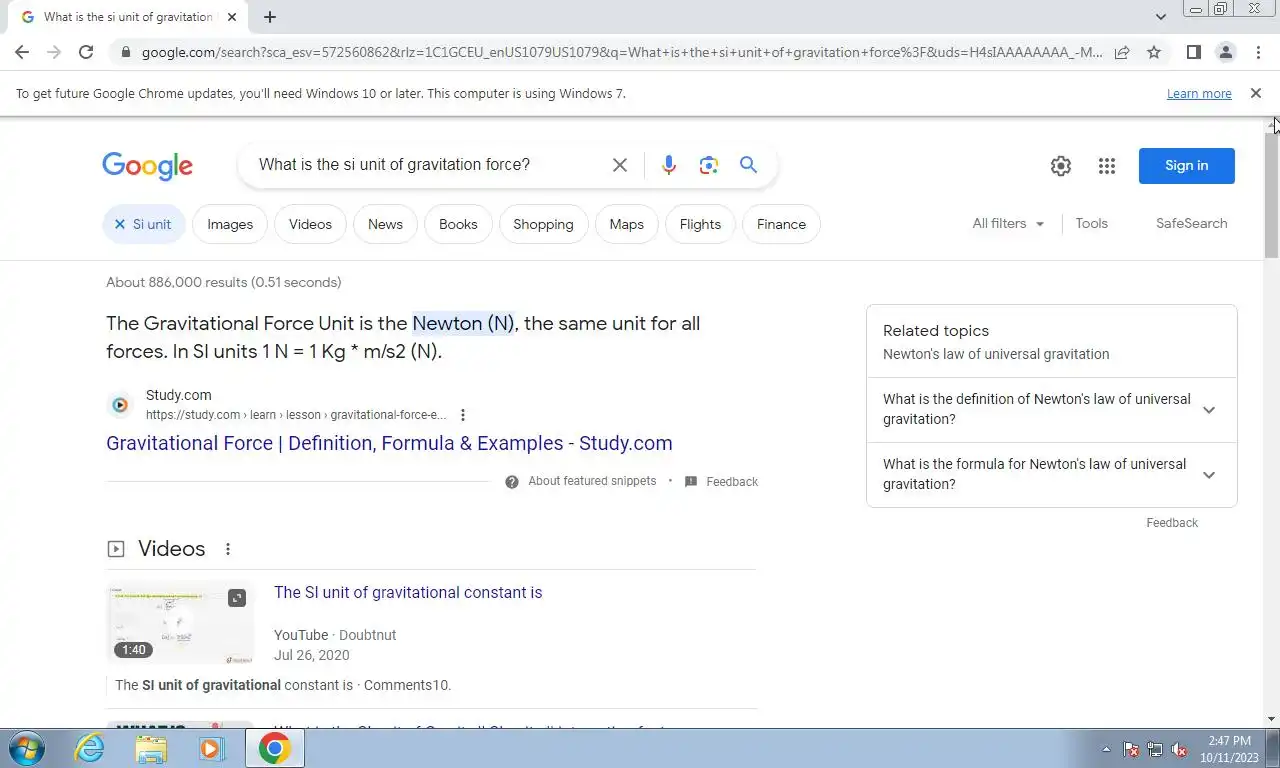Click the browser forward arrow
The image size is (1280, 768).
54,52
